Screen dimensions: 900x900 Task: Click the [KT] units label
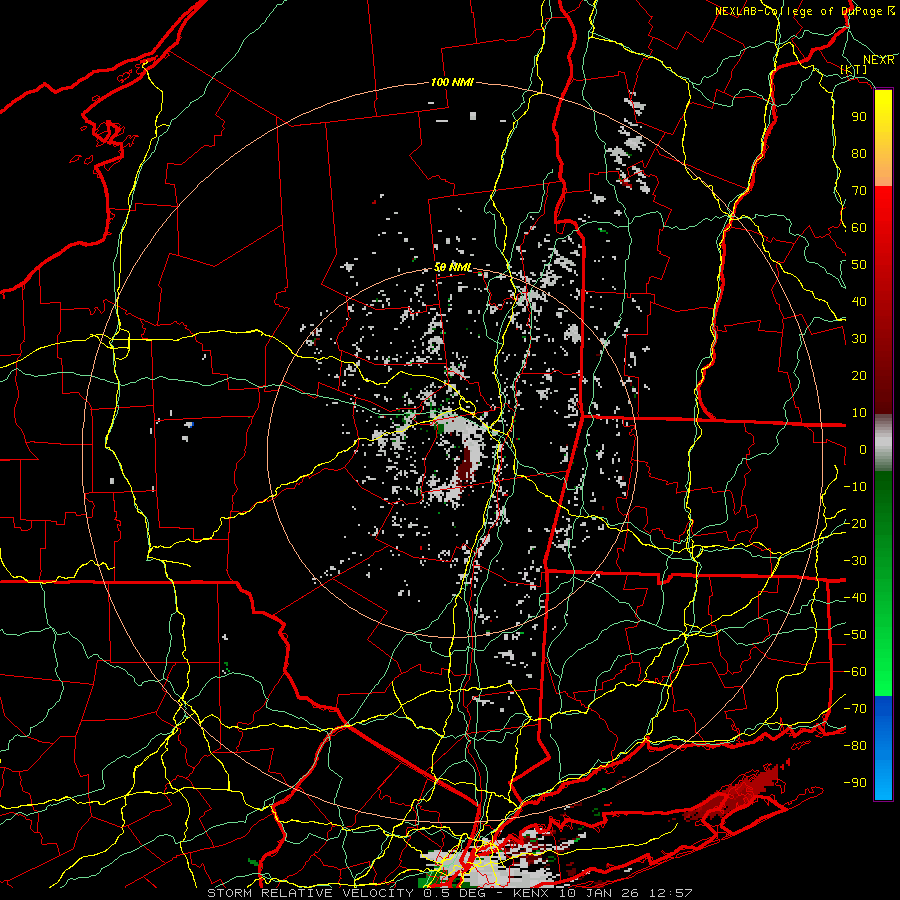point(854,69)
